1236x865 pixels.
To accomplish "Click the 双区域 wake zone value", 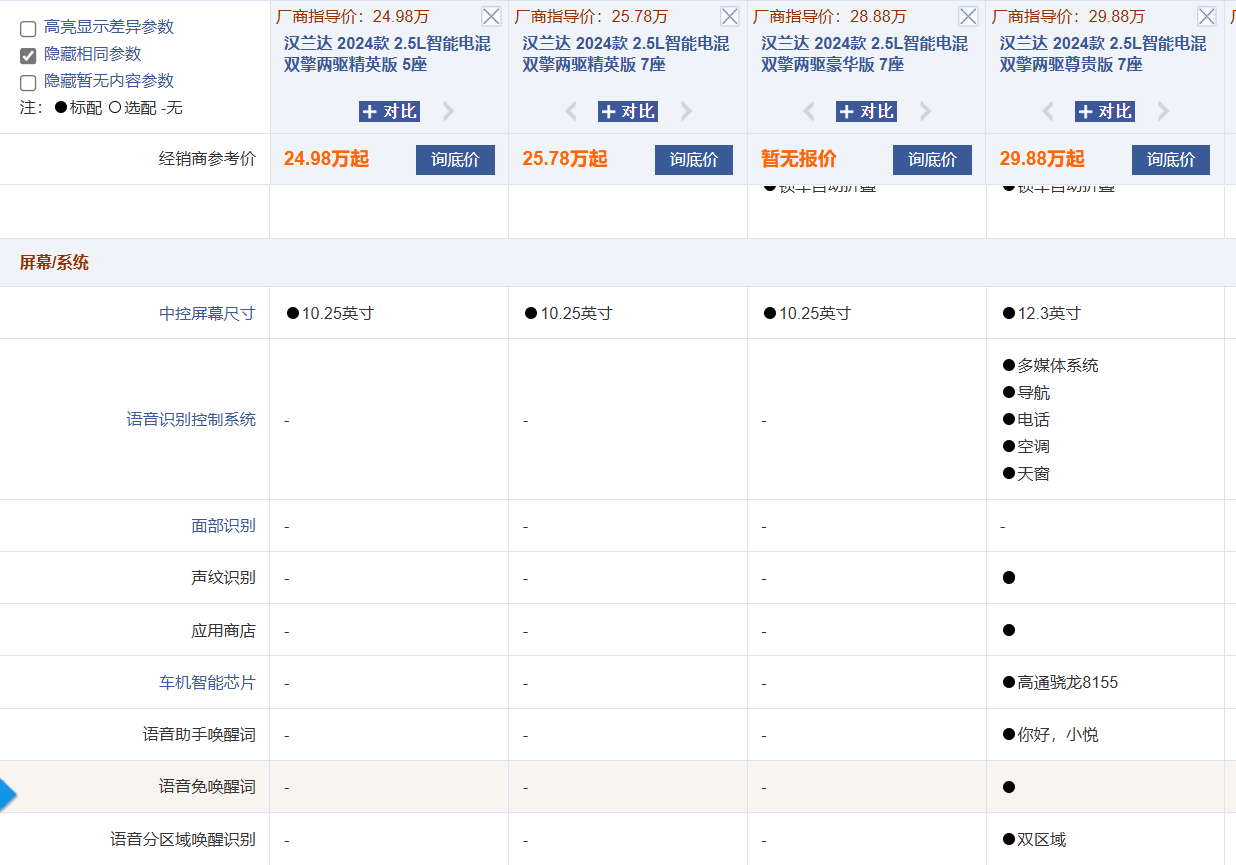I will point(1041,839).
